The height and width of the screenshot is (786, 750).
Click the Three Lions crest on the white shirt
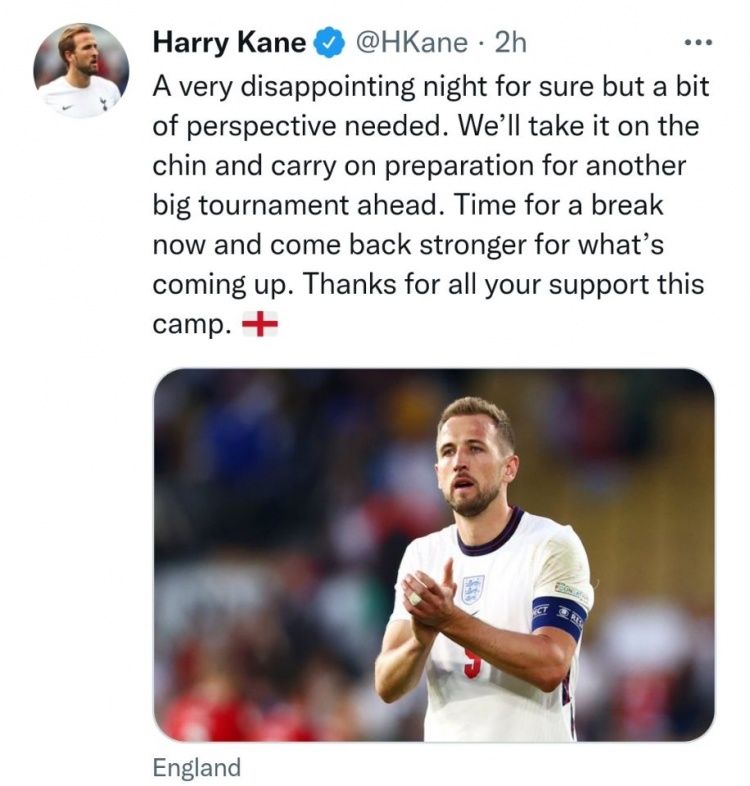[x=472, y=590]
